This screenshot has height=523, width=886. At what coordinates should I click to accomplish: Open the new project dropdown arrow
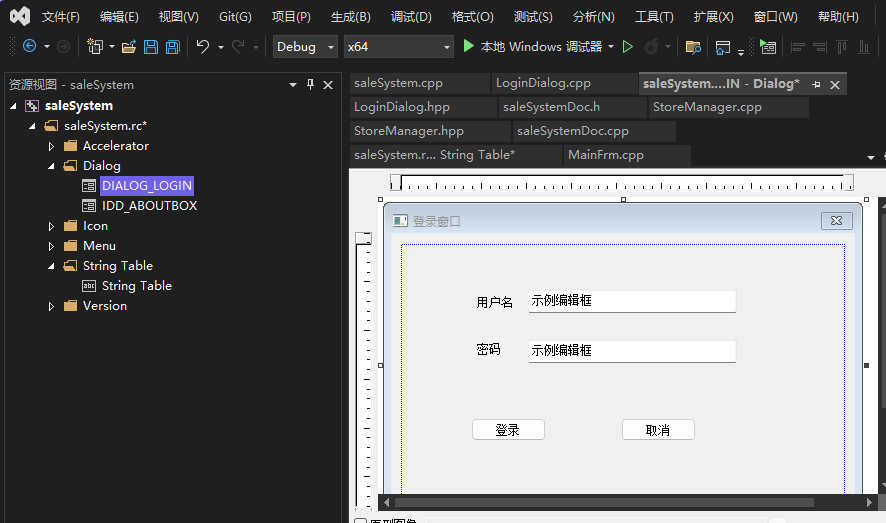(112, 46)
